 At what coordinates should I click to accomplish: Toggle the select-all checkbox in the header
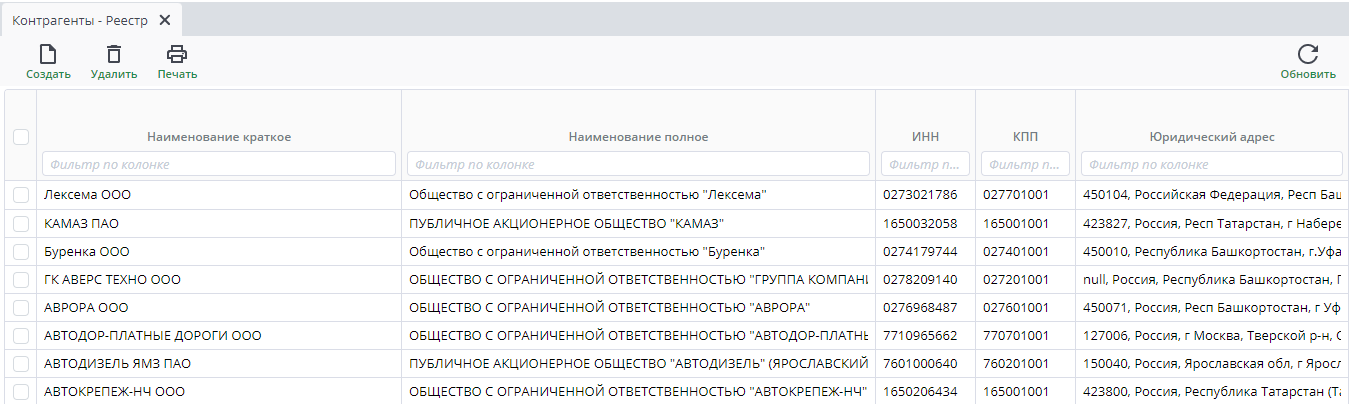21,137
